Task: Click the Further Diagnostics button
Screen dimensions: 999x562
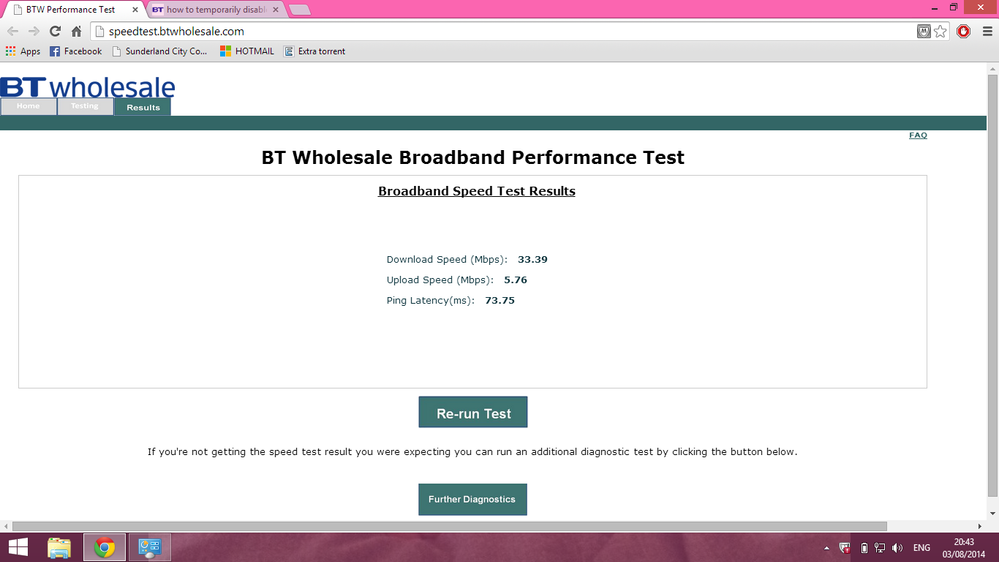Action: (x=473, y=500)
